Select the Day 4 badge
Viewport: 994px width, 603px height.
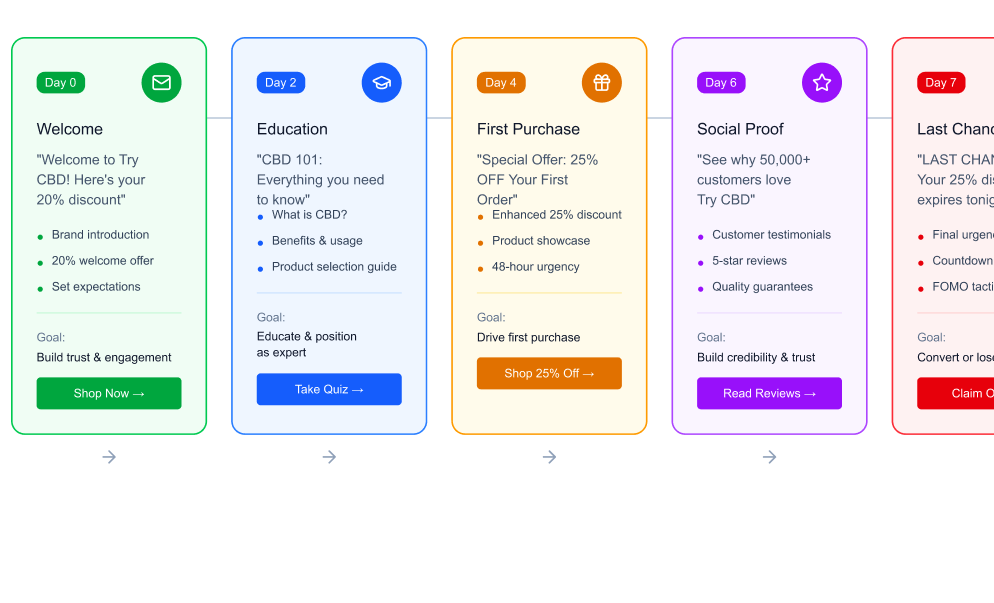click(x=501, y=83)
